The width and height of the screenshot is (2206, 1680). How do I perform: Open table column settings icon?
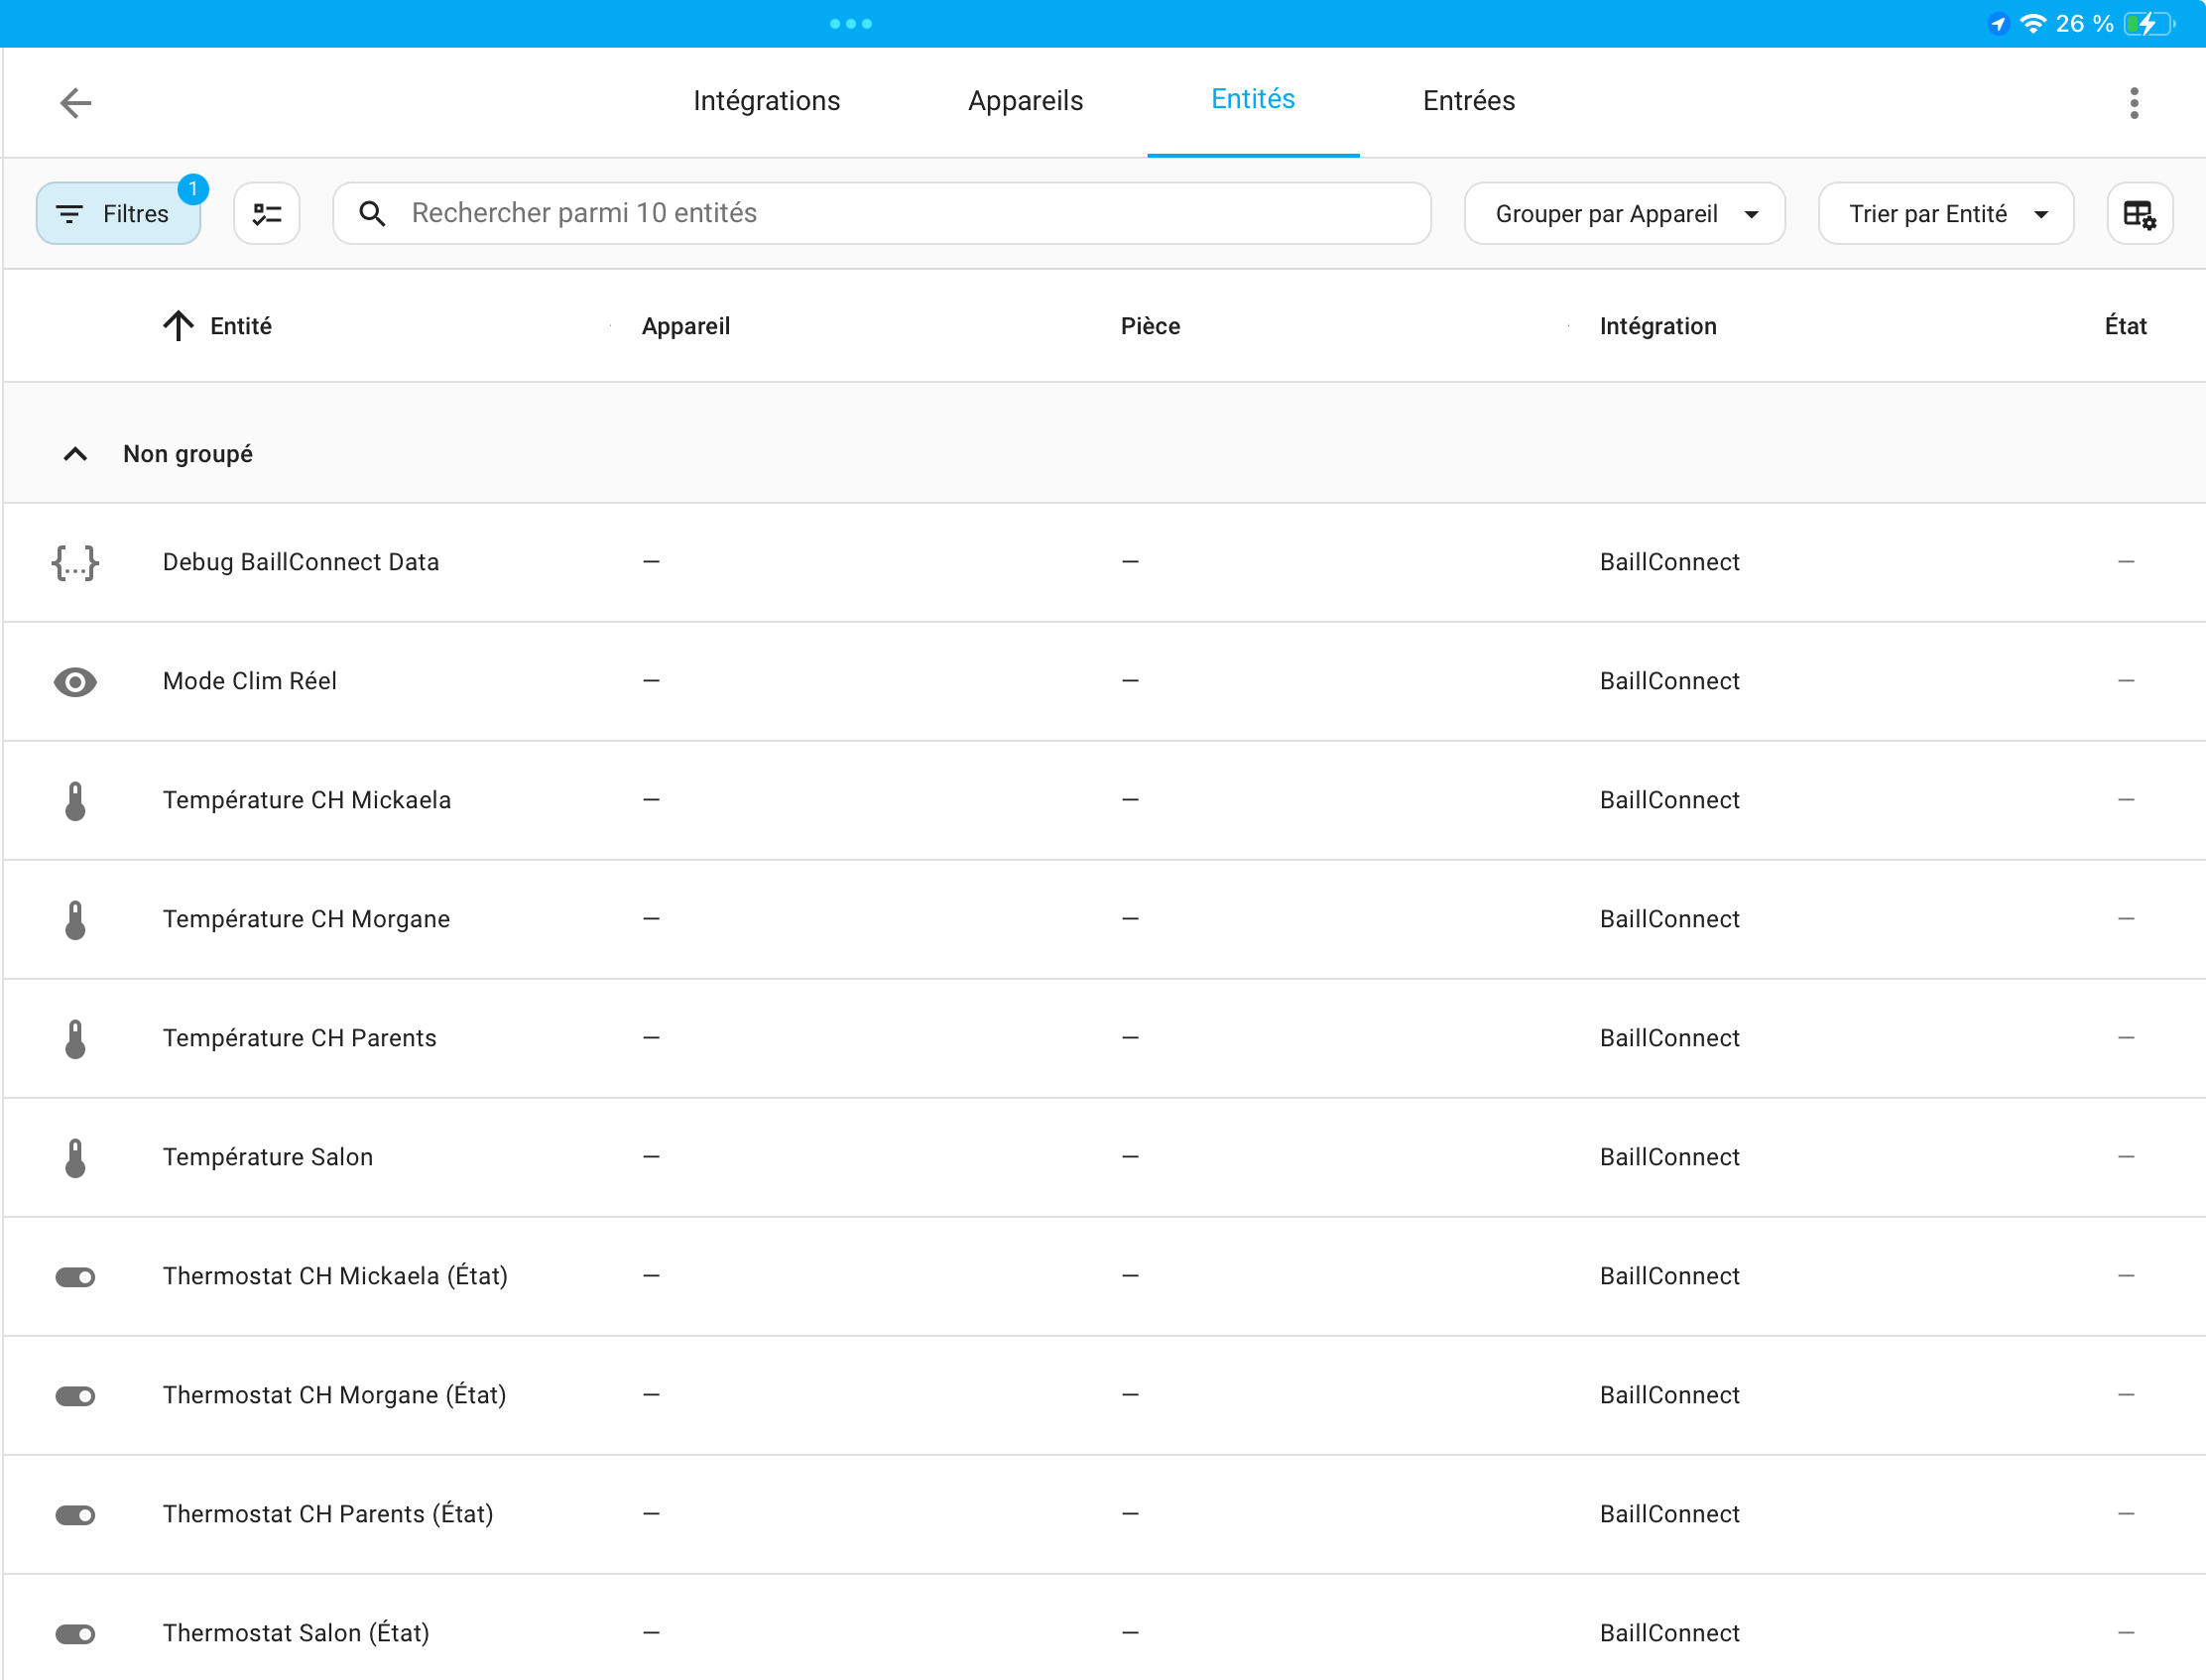pyautogui.click(x=2139, y=213)
